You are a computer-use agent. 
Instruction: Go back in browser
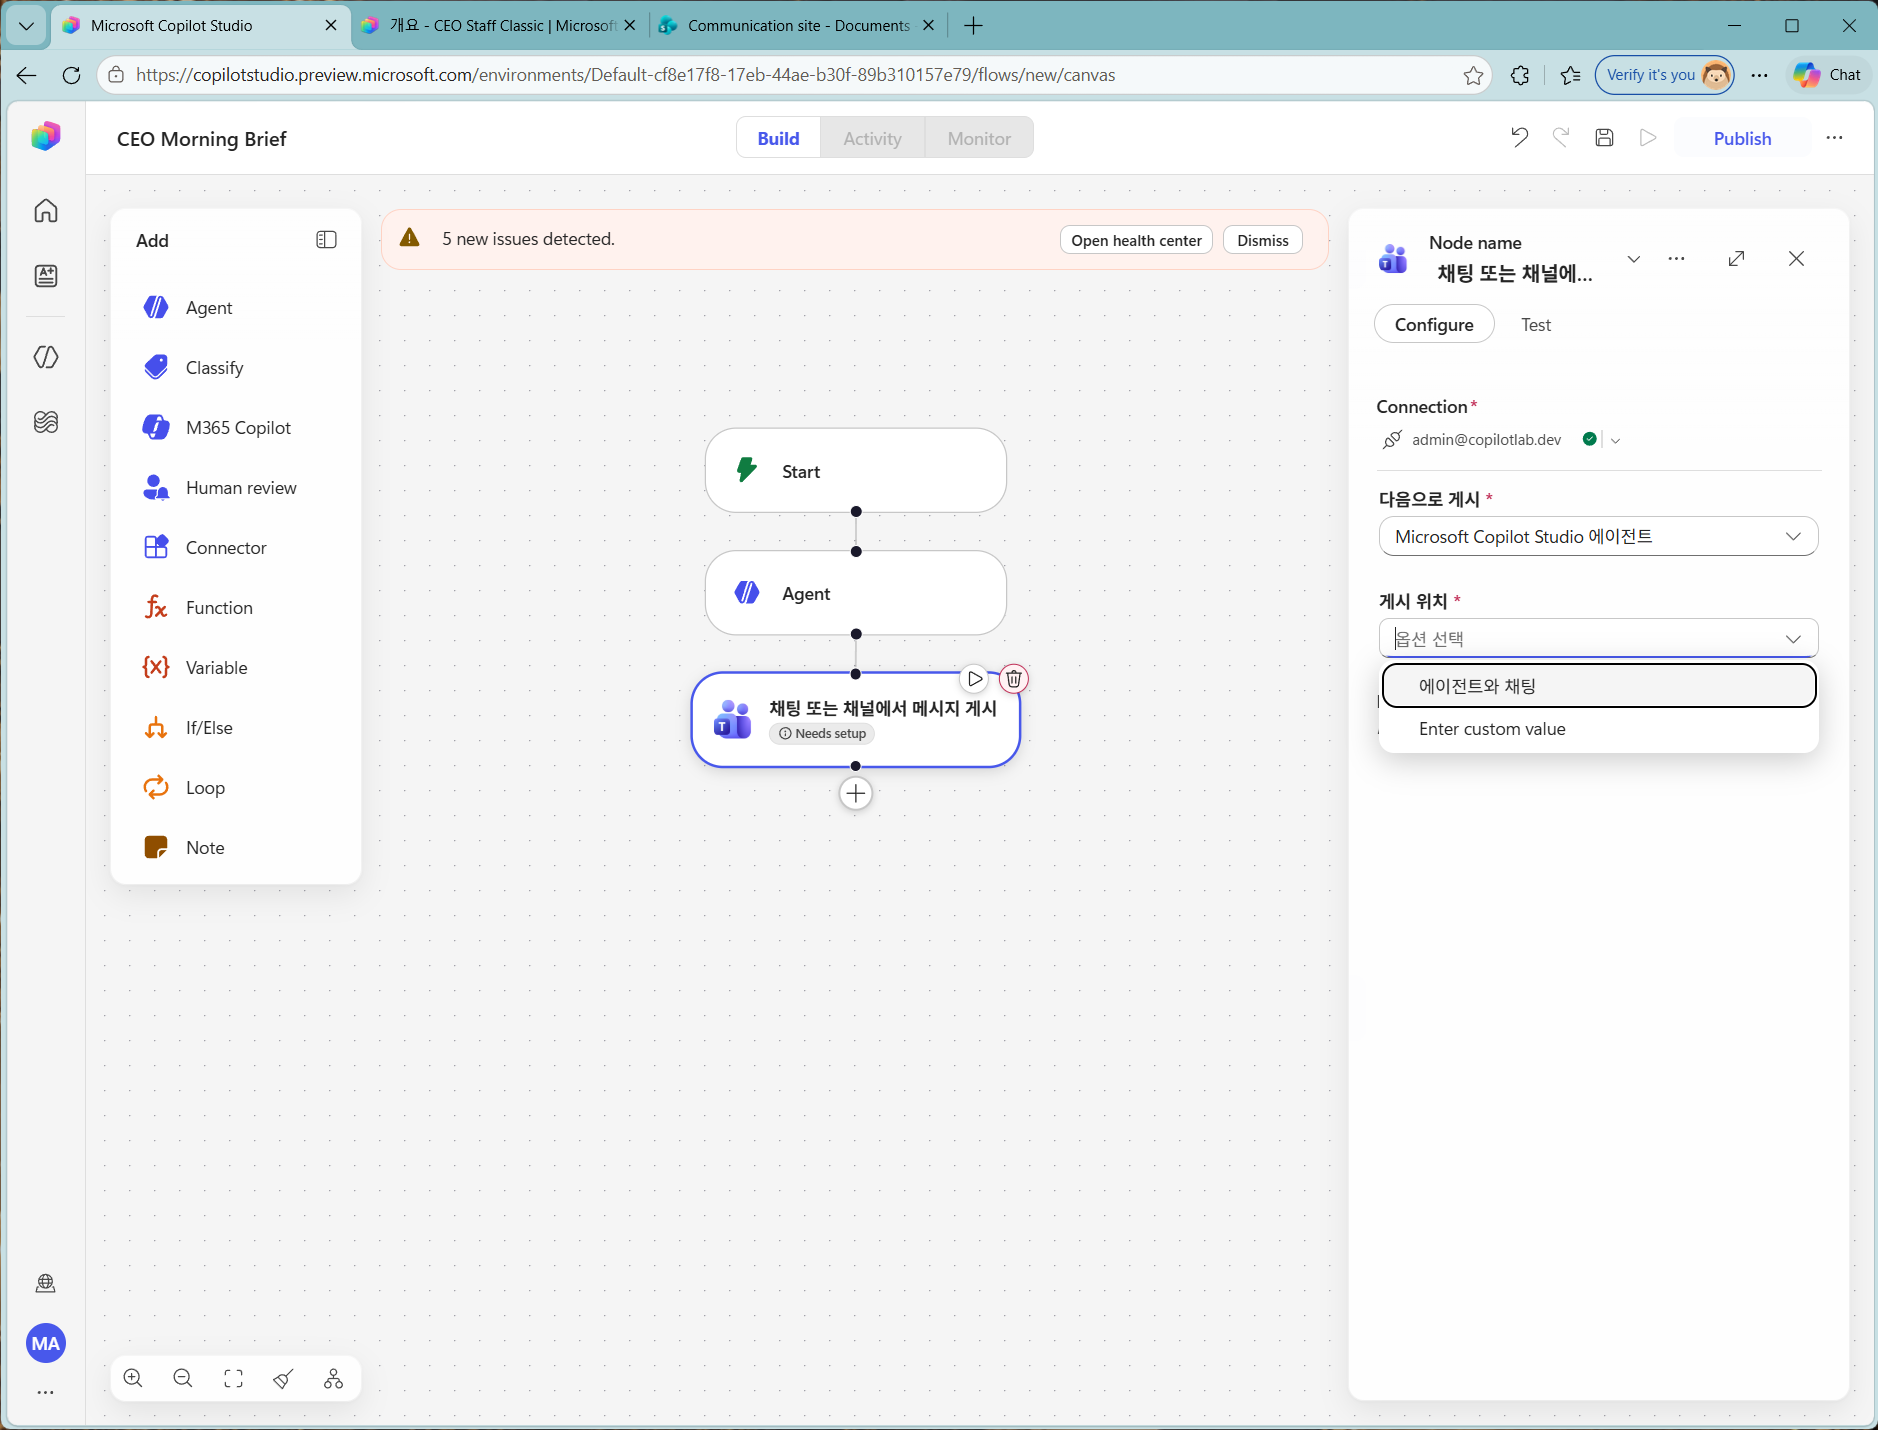click(x=26, y=75)
